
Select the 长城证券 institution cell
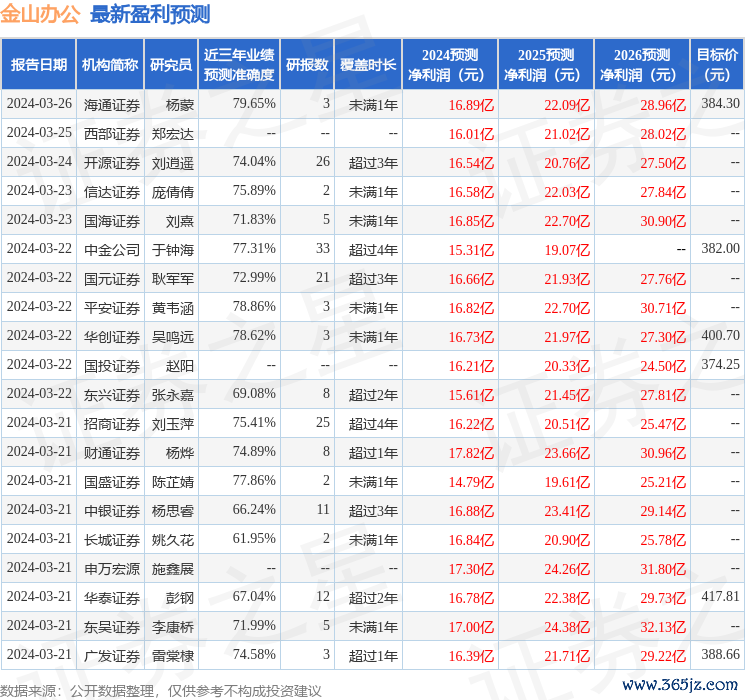point(112,540)
